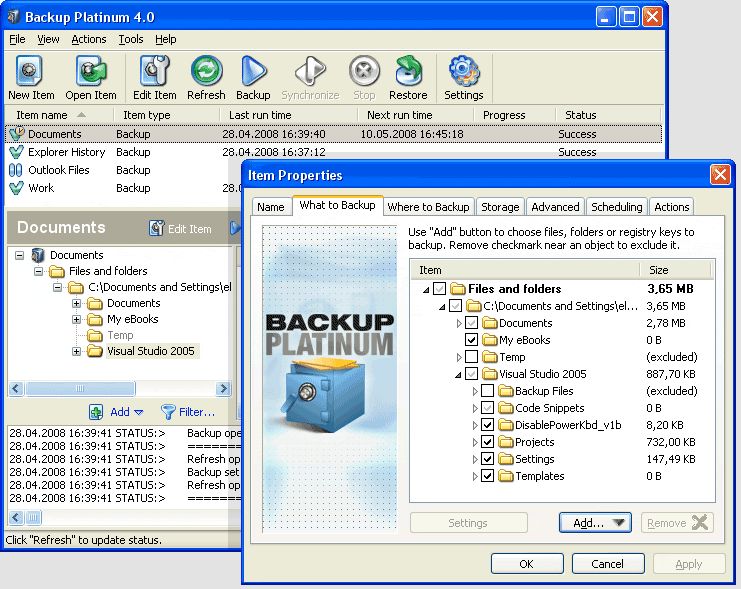
Task: Click the Open Item toolbar icon
Action: coord(91,71)
